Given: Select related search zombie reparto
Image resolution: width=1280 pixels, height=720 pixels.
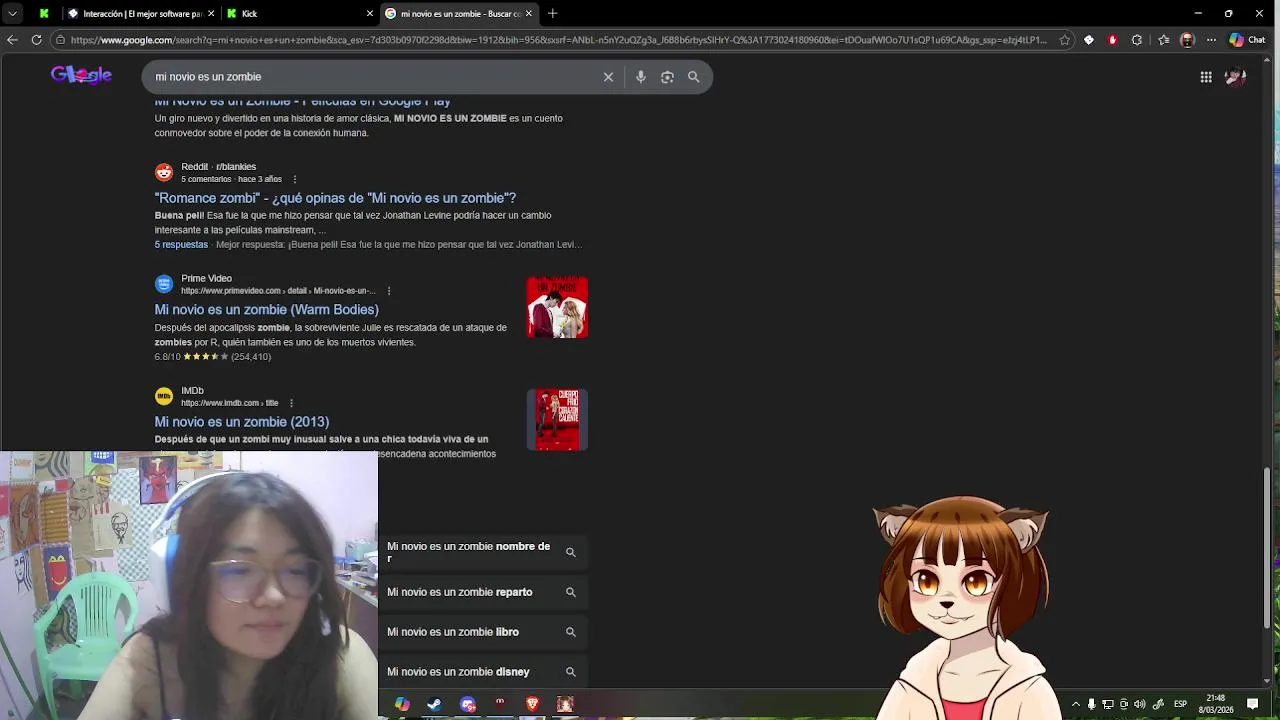Looking at the screenshot, I should tap(483, 592).
